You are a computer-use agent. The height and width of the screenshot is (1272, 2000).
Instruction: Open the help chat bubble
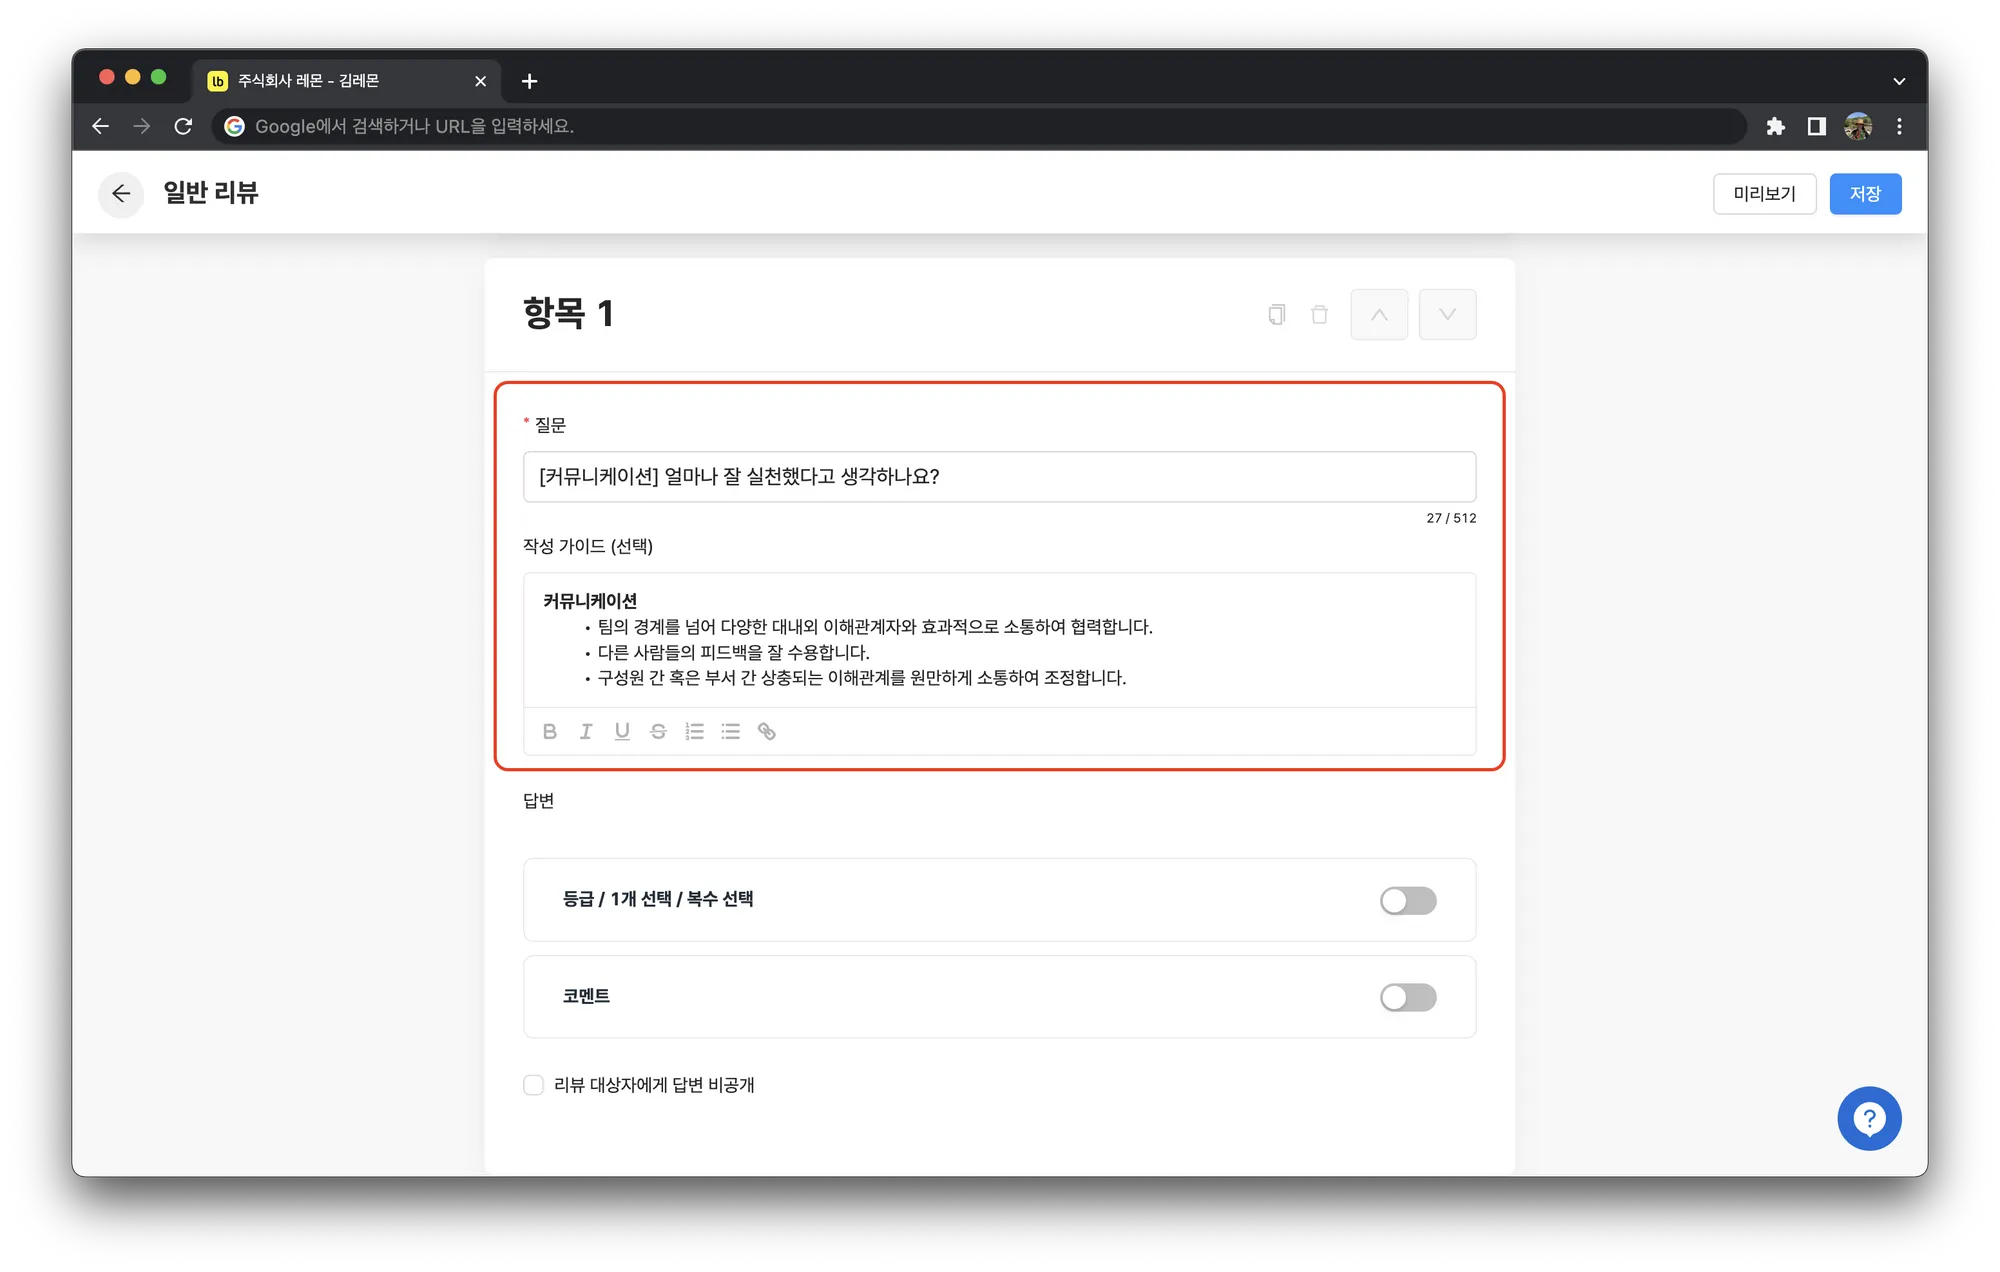(1869, 1118)
